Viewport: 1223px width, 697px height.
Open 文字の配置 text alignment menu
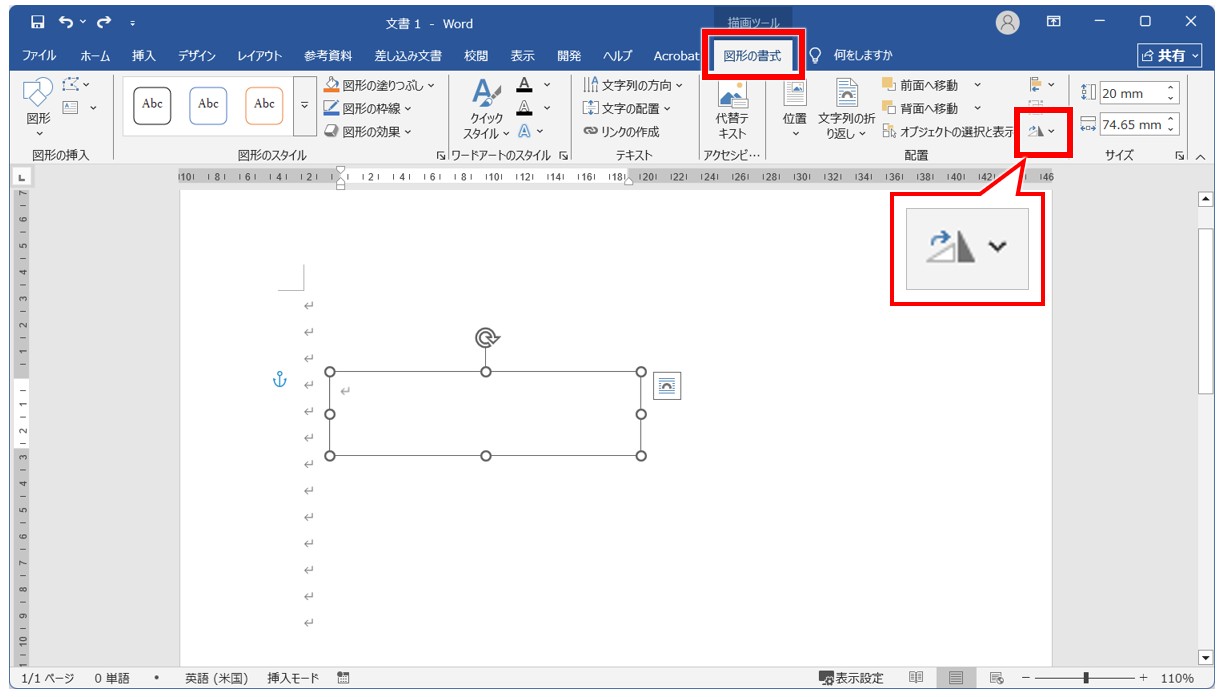click(x=627, y=108)
